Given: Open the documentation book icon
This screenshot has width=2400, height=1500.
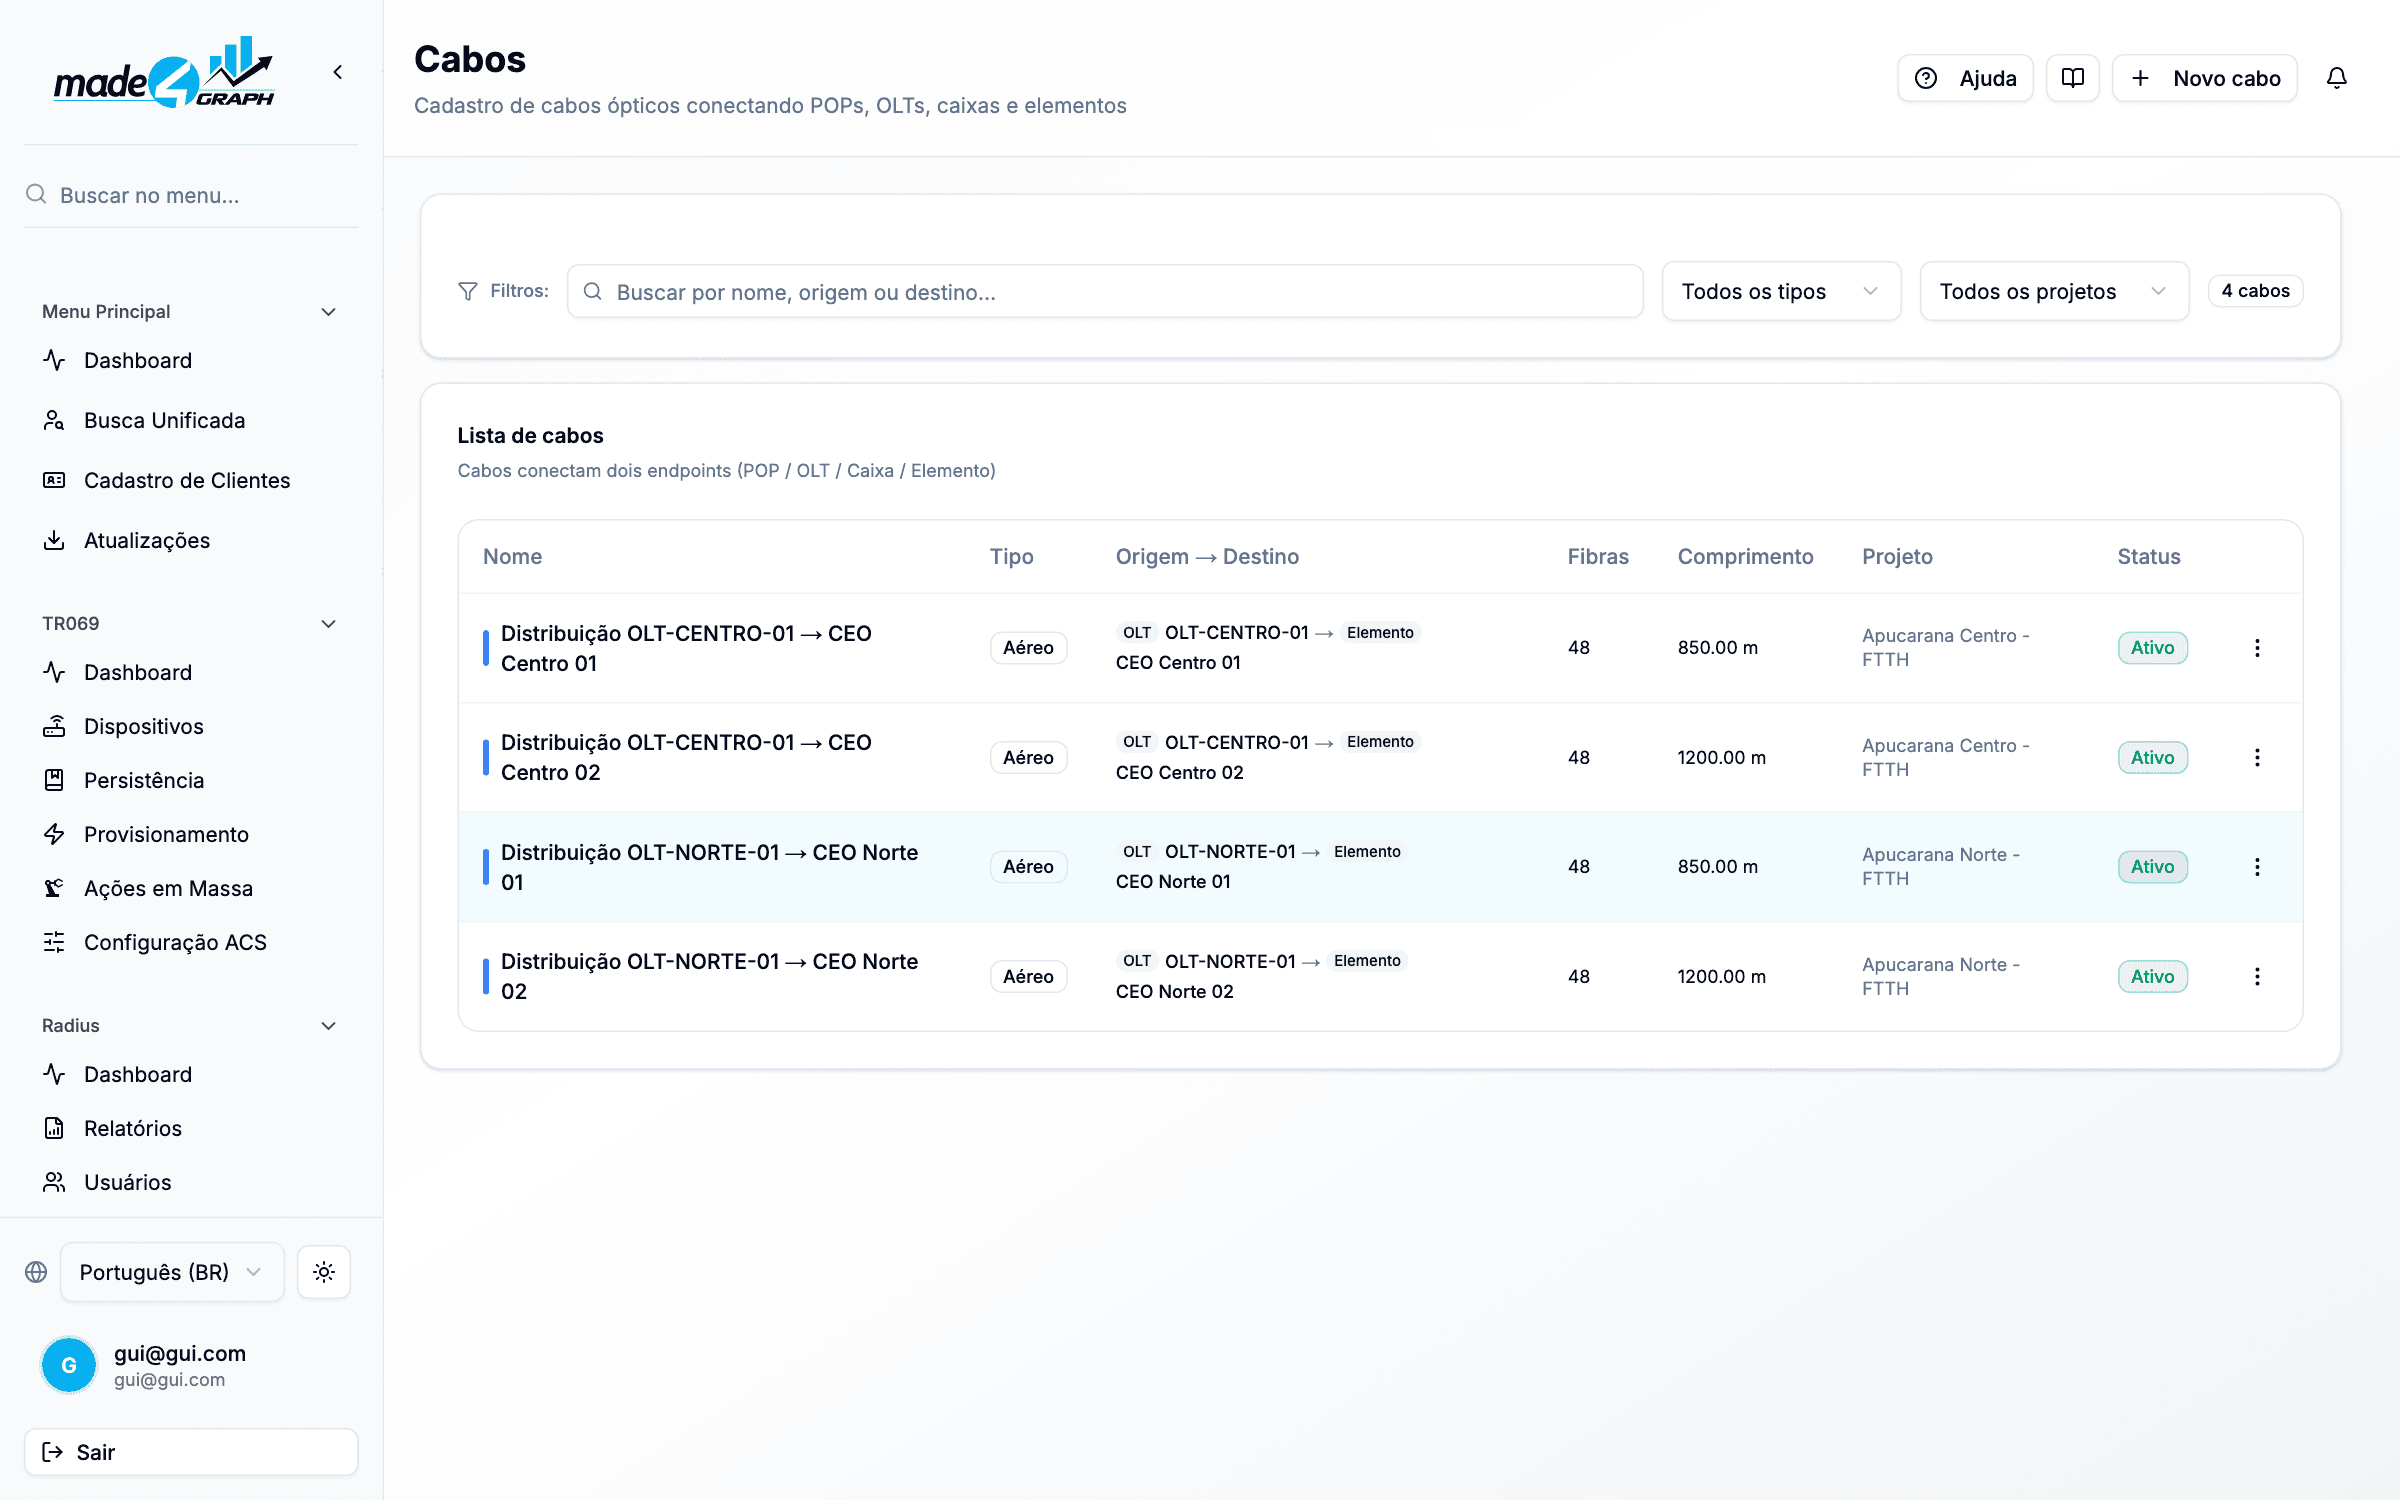Looking at the screenshot, I should click(x=2072, y=78).
